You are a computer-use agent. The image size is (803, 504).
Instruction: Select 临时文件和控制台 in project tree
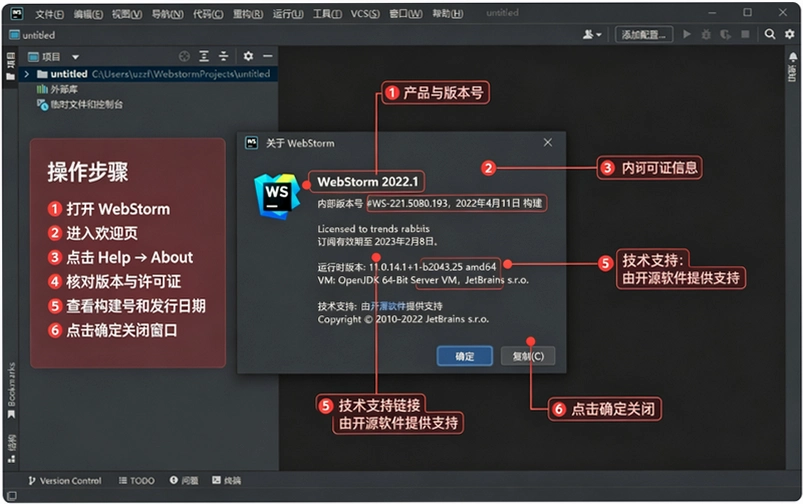coord(80,104)
